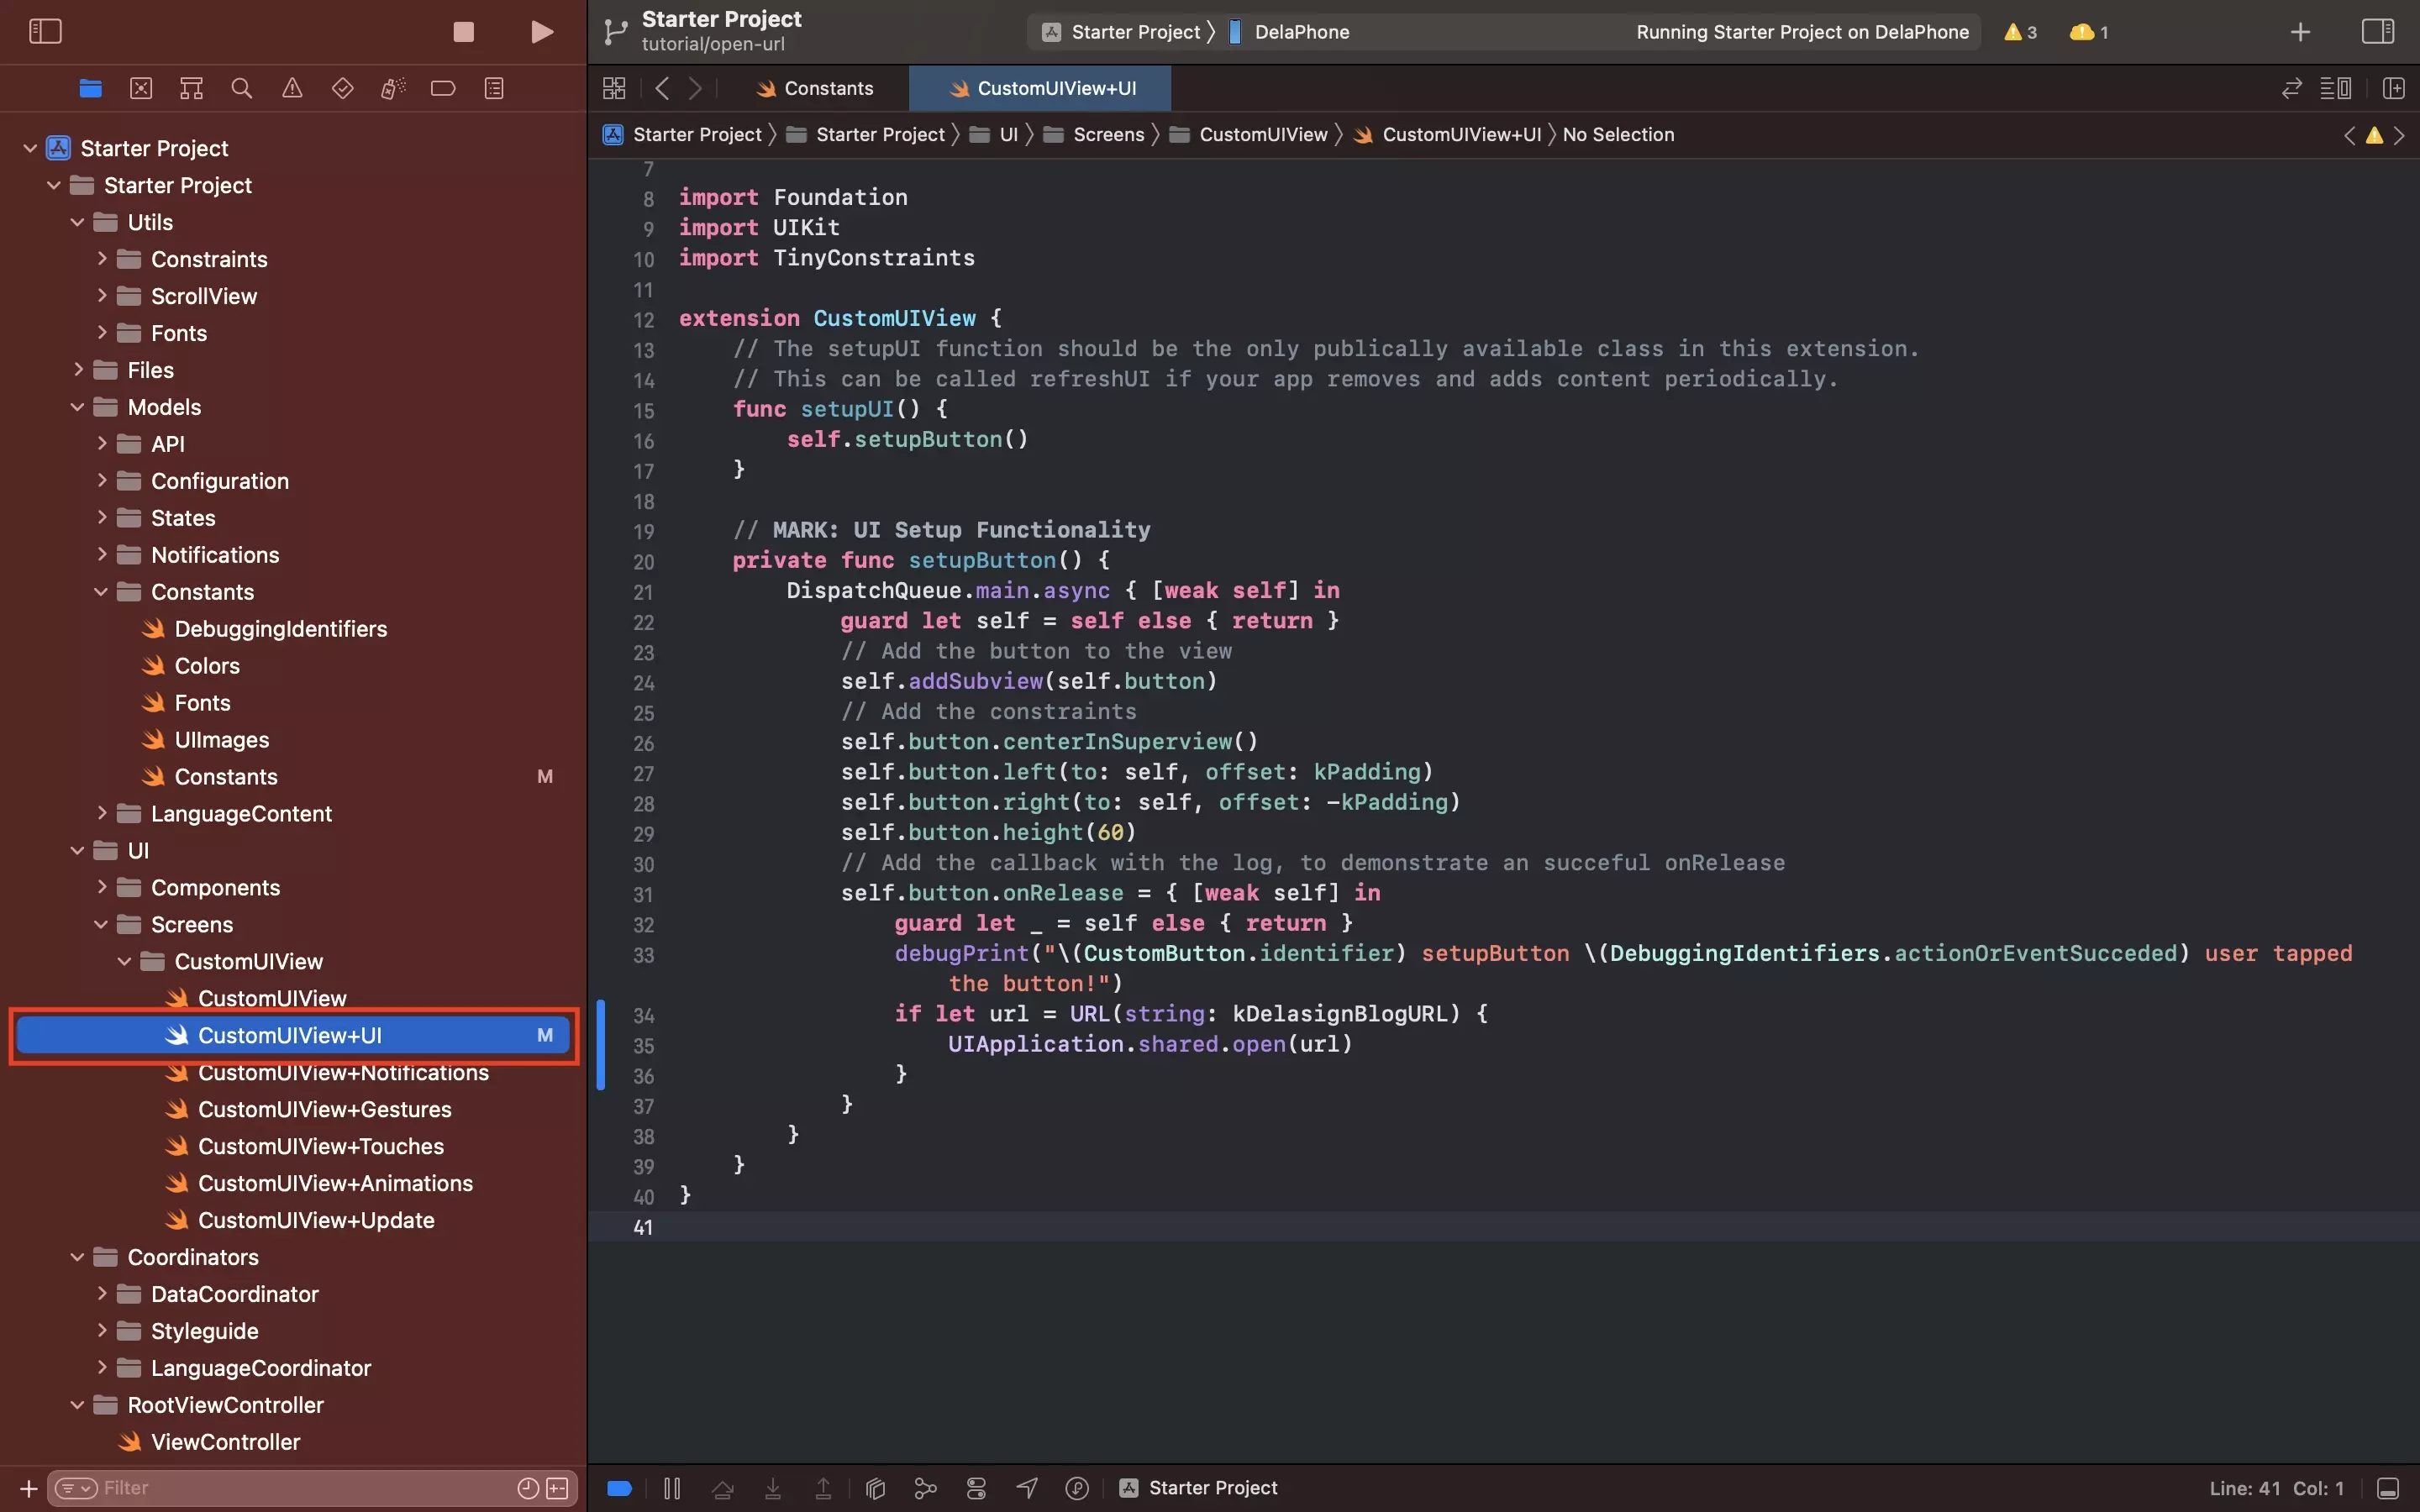This screenshot has width=2420, height=1512.
Task: Expand the Constants folder in sidebar
Action: (x=101, y=592)
